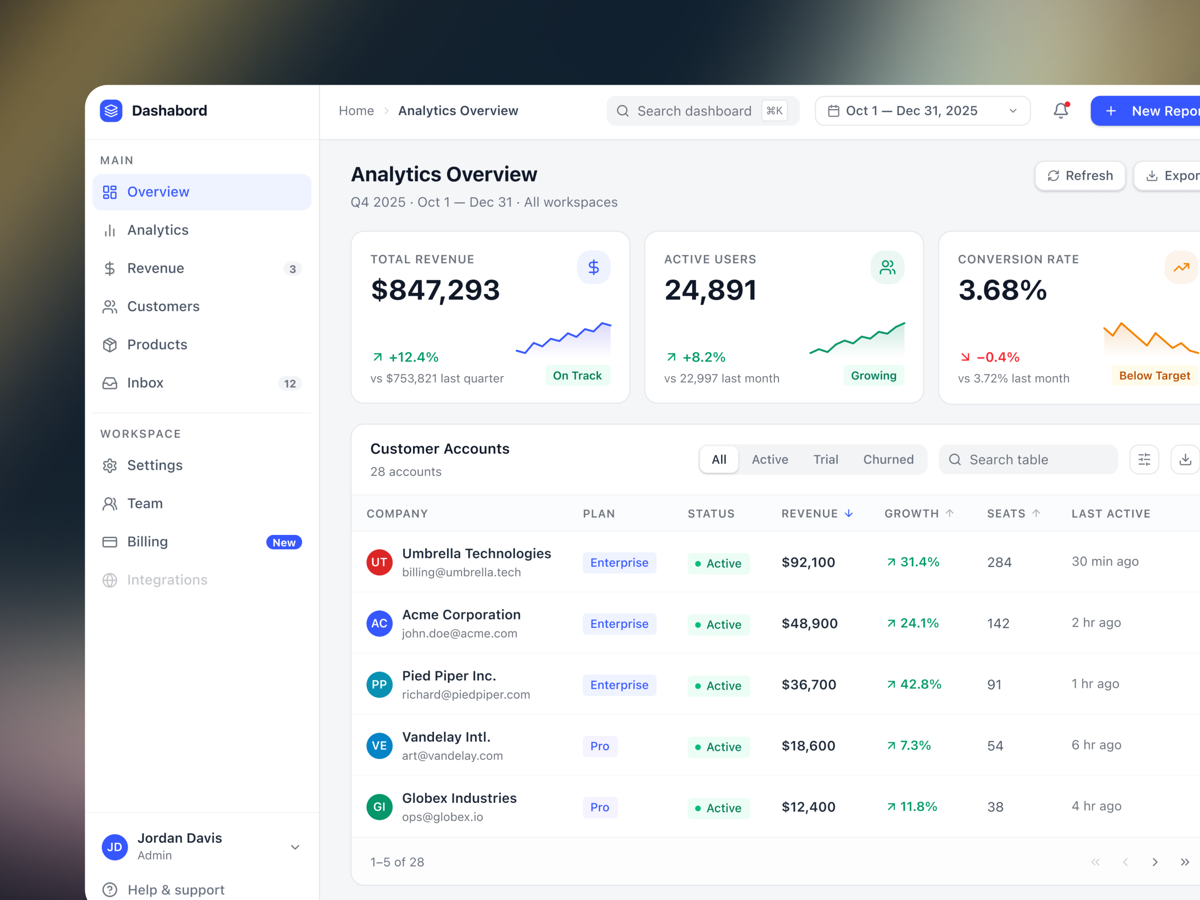
Task: Click the notification bell icon
Action: coord(1061,111)
